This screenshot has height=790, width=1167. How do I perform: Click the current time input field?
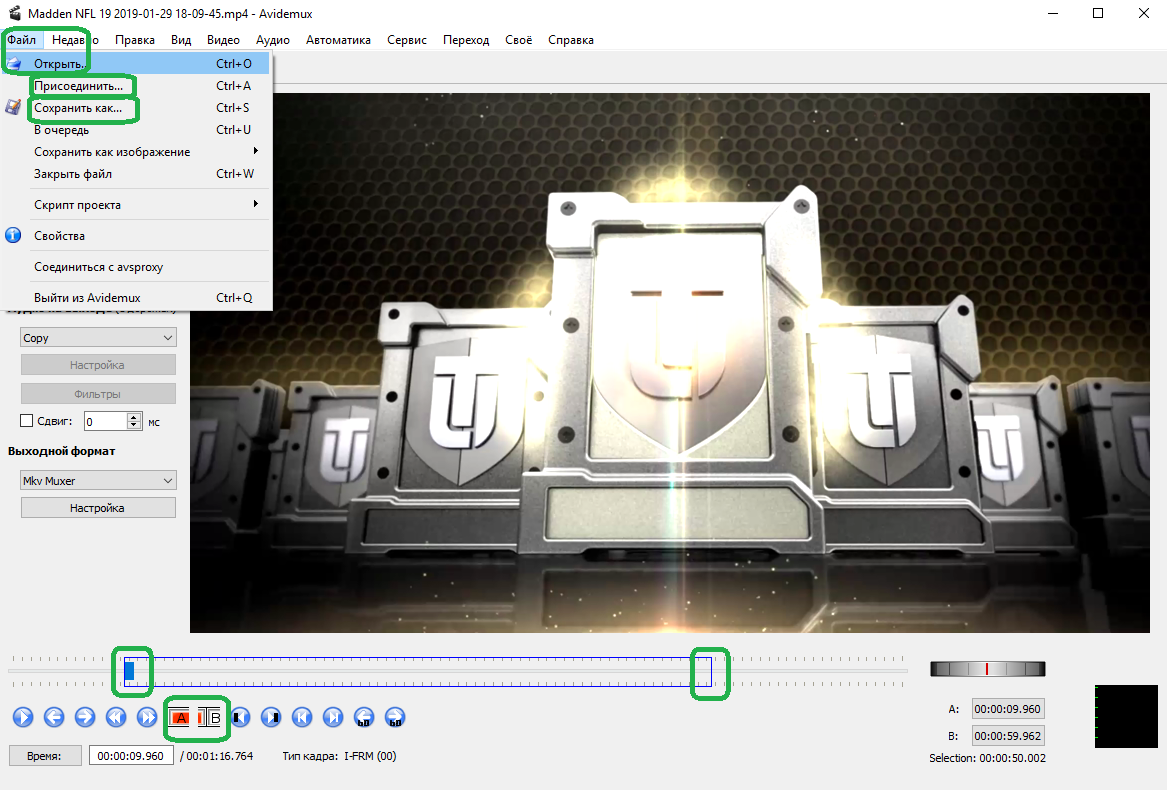click(130, 756)
